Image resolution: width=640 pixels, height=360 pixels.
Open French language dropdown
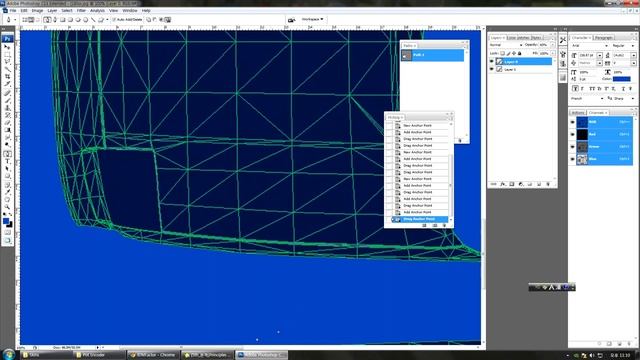click(587, 98)
